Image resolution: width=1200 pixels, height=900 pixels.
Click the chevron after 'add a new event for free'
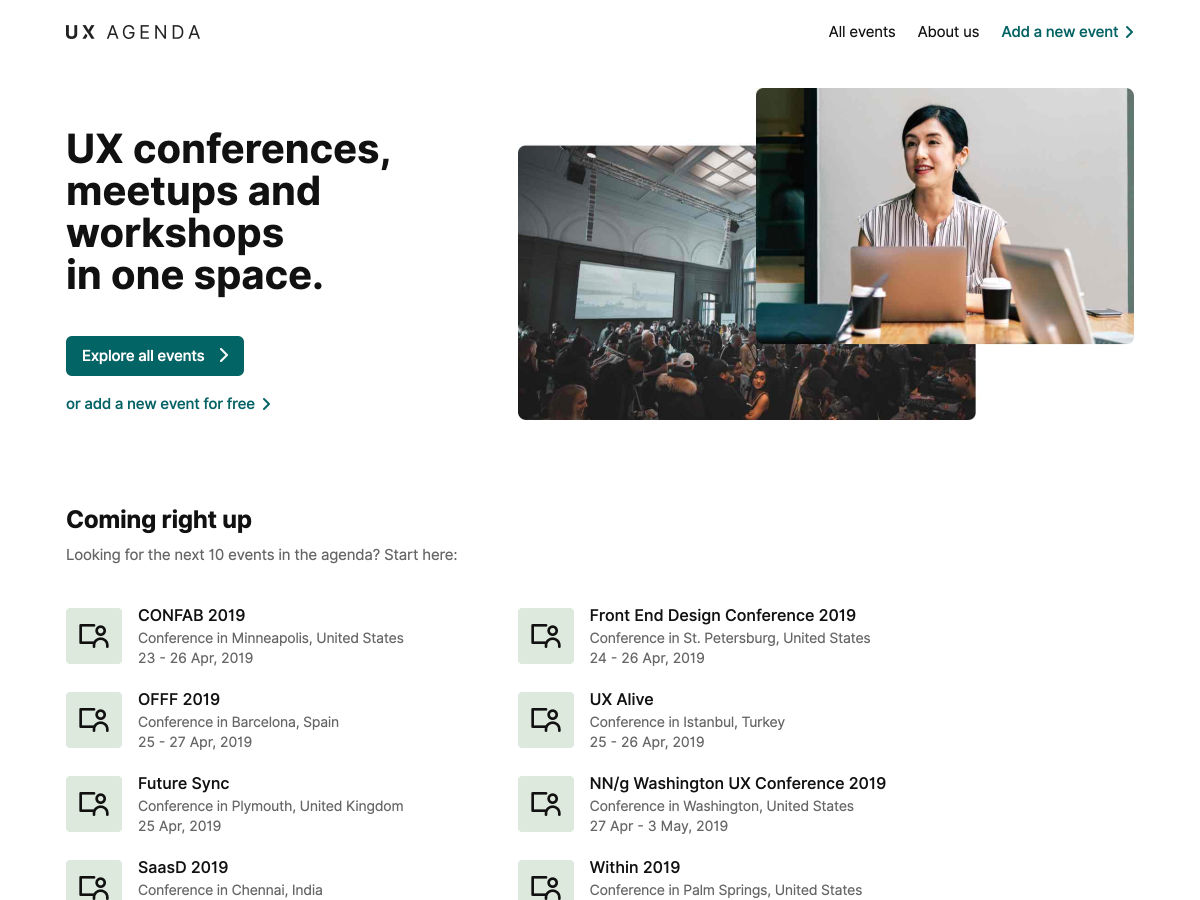click(x=266, y=404)
